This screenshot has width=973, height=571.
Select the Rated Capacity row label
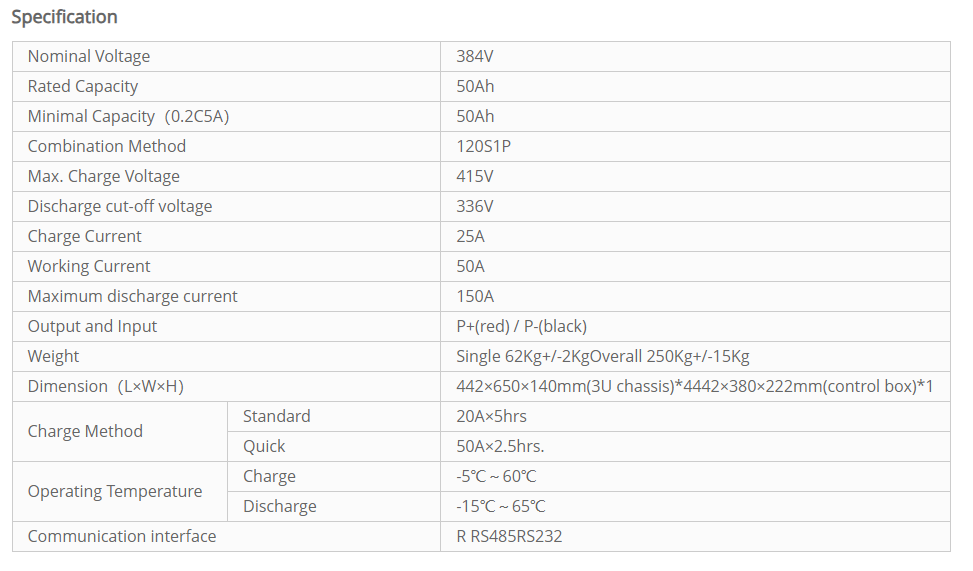click(83, 86)
